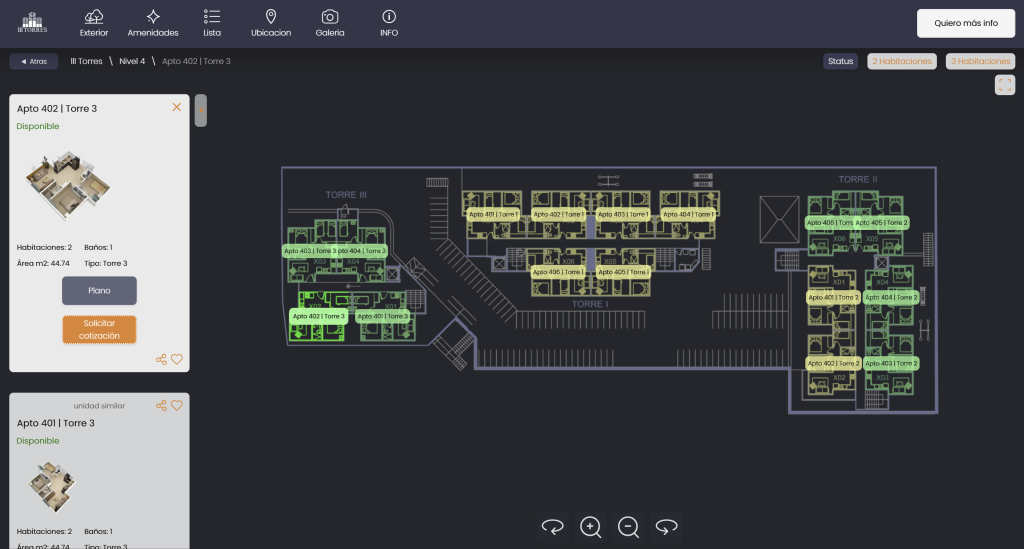Favorite the similar unit Apto 401
This screenshot has width=1024, height=549.
point(177,406)
